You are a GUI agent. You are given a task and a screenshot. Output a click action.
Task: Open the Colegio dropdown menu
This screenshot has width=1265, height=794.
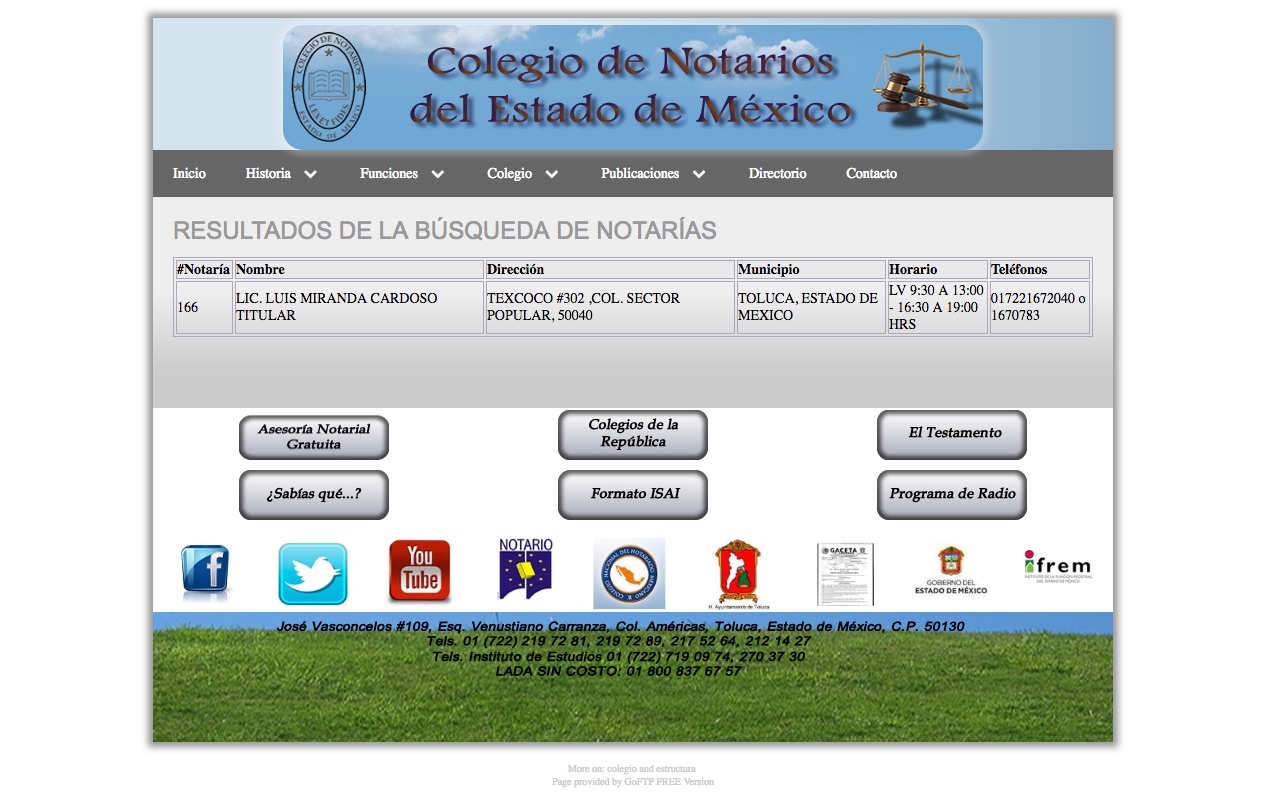click(x=522, y=174)
